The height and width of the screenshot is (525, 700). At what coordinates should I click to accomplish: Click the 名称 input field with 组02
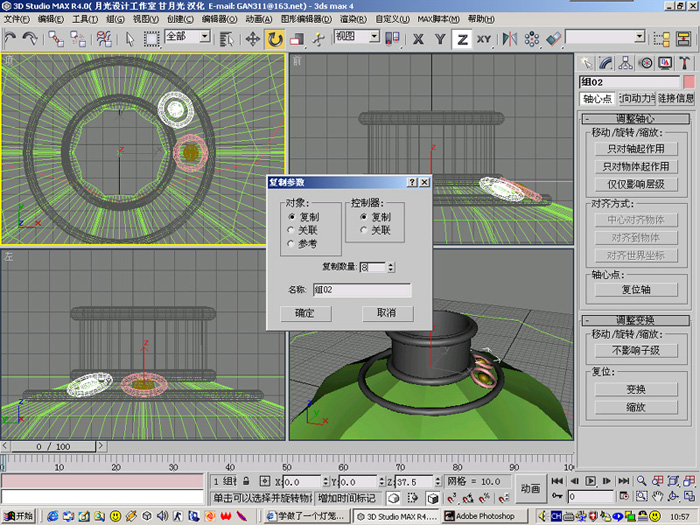point(362,290)
